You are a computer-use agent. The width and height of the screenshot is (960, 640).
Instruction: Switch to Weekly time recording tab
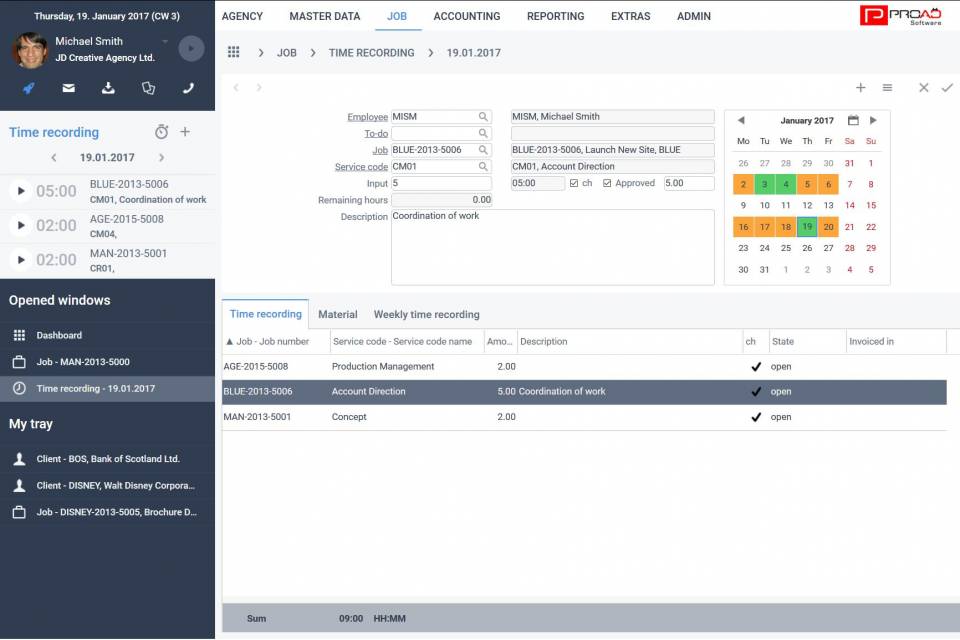coord(426,314)
